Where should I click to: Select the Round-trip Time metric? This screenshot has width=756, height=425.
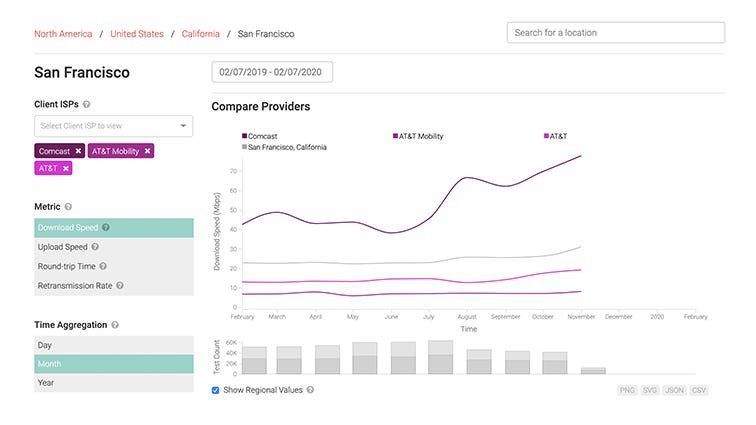tap(114, 266)
